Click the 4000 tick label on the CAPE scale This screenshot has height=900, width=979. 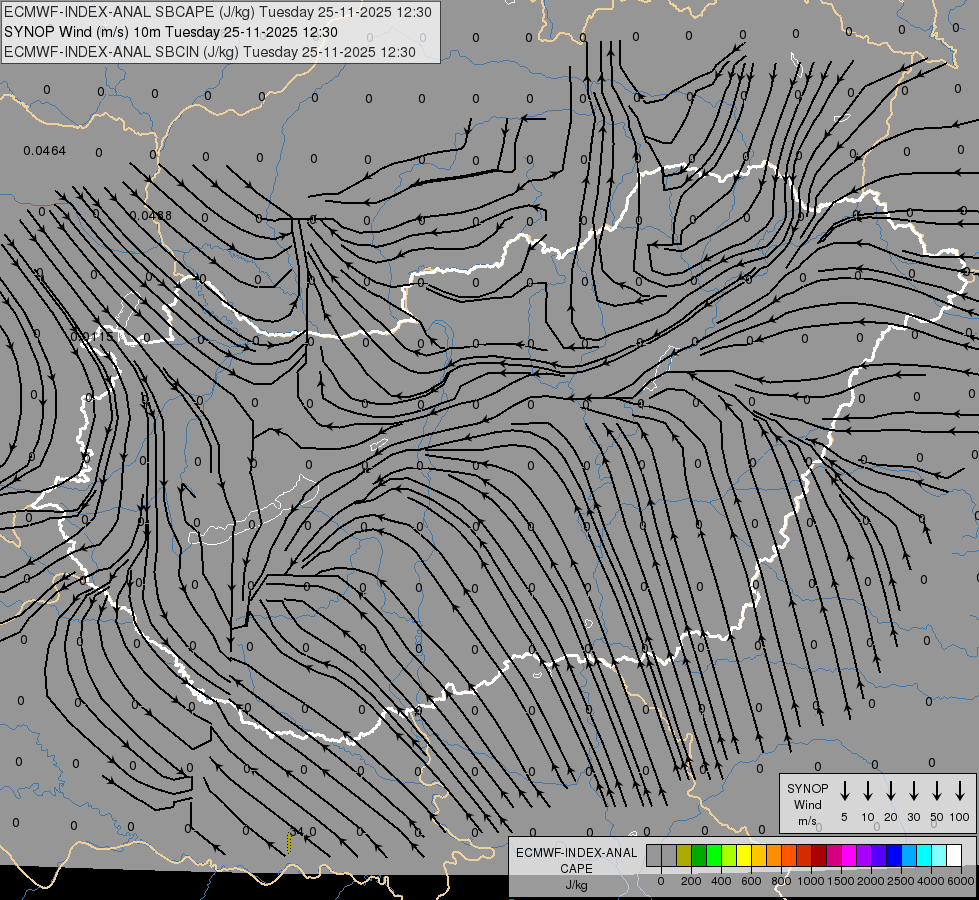pos(931,881)
